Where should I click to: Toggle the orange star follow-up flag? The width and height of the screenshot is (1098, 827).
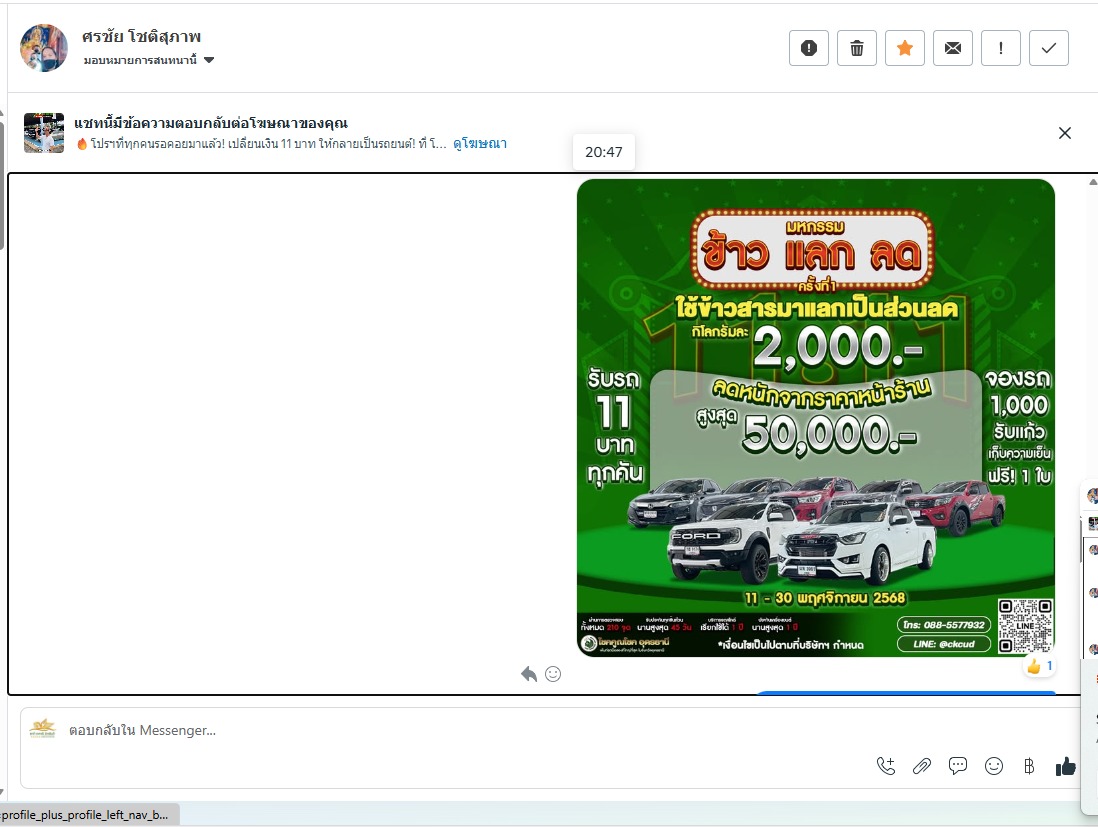point(905,48)
